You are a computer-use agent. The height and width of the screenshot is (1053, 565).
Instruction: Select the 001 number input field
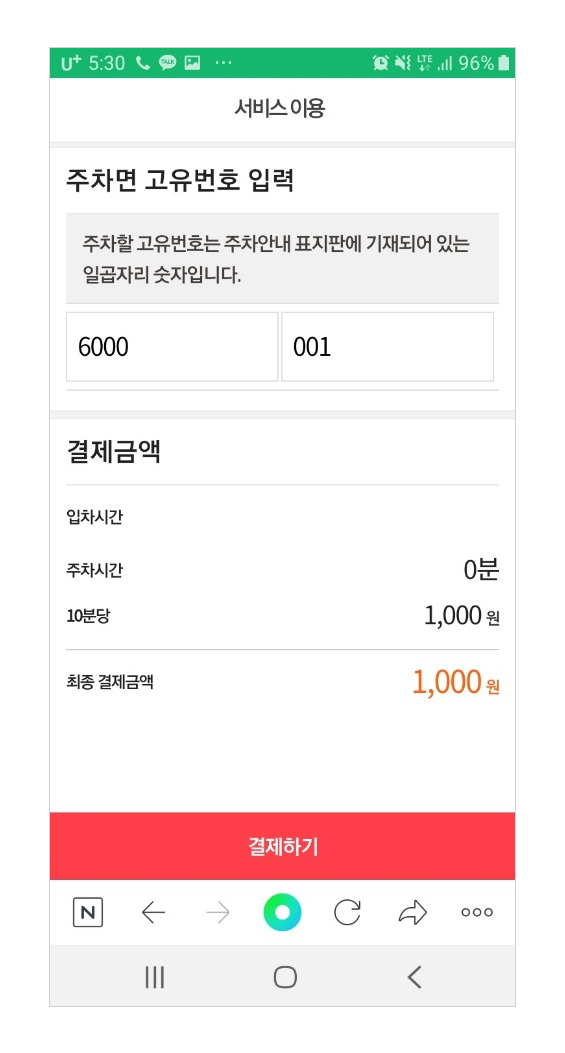pyautogui.click(x=388, y=347)
